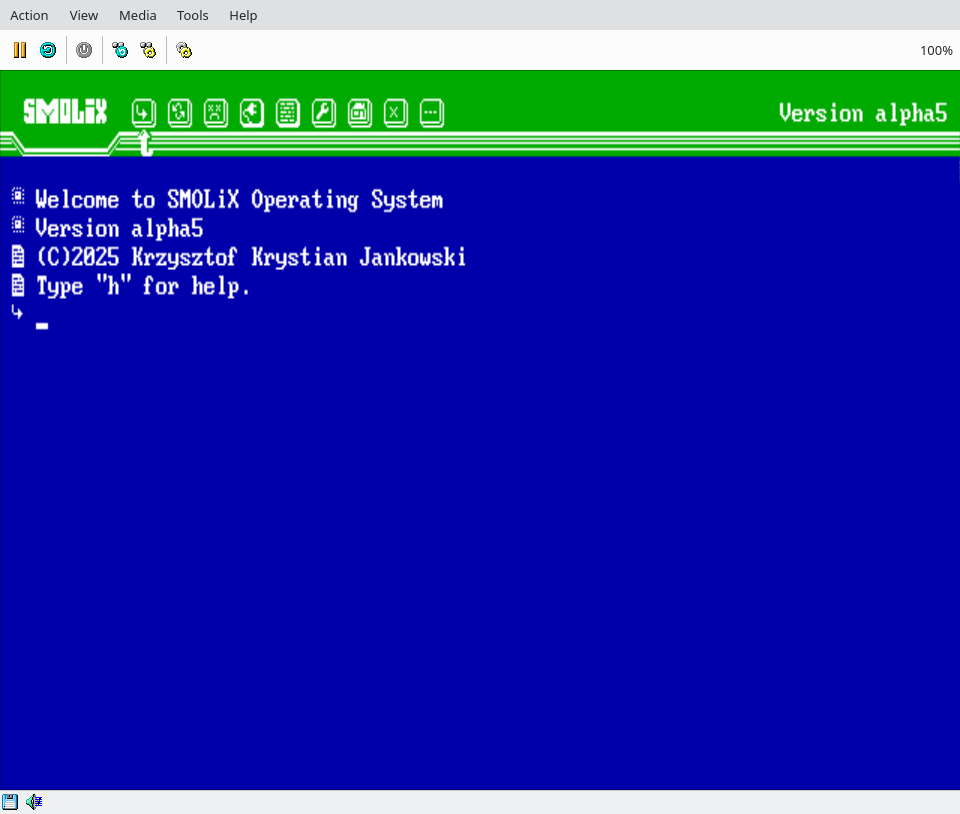Click the speaker status bar icon
This screenshot has height=814, width=960.
click(34, 802)
